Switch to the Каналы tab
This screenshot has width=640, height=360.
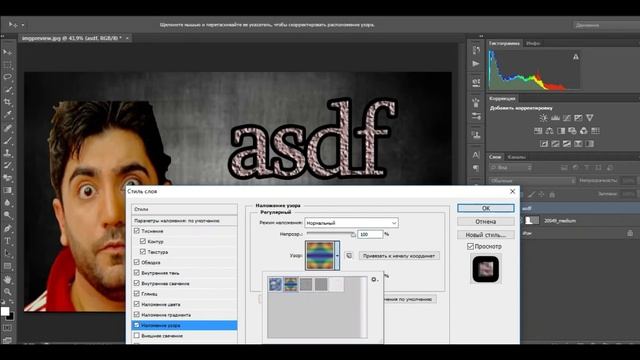pos(516,157)
